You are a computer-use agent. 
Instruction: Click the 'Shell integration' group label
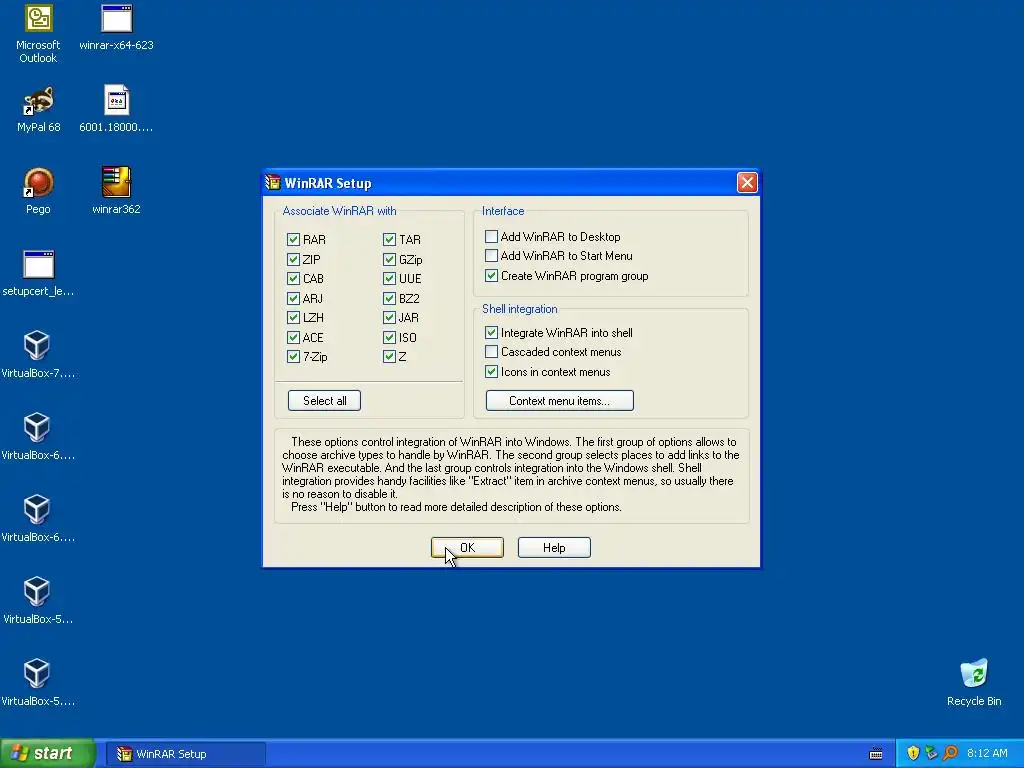[x=520, y=309]
